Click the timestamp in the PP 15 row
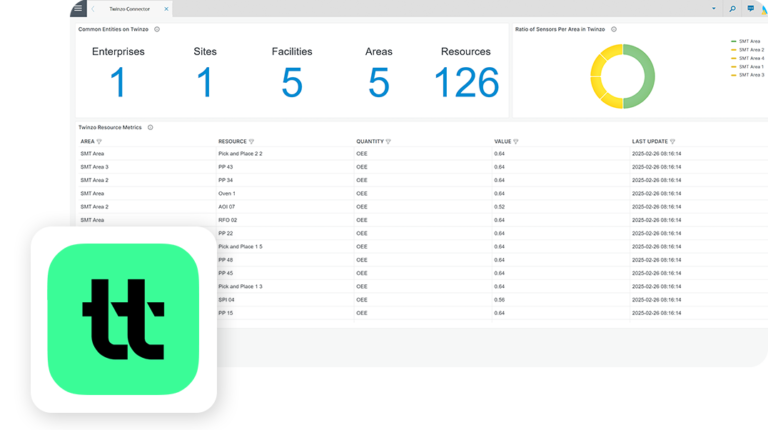This screenshot has width=768, height=430. tap(656, 312)
